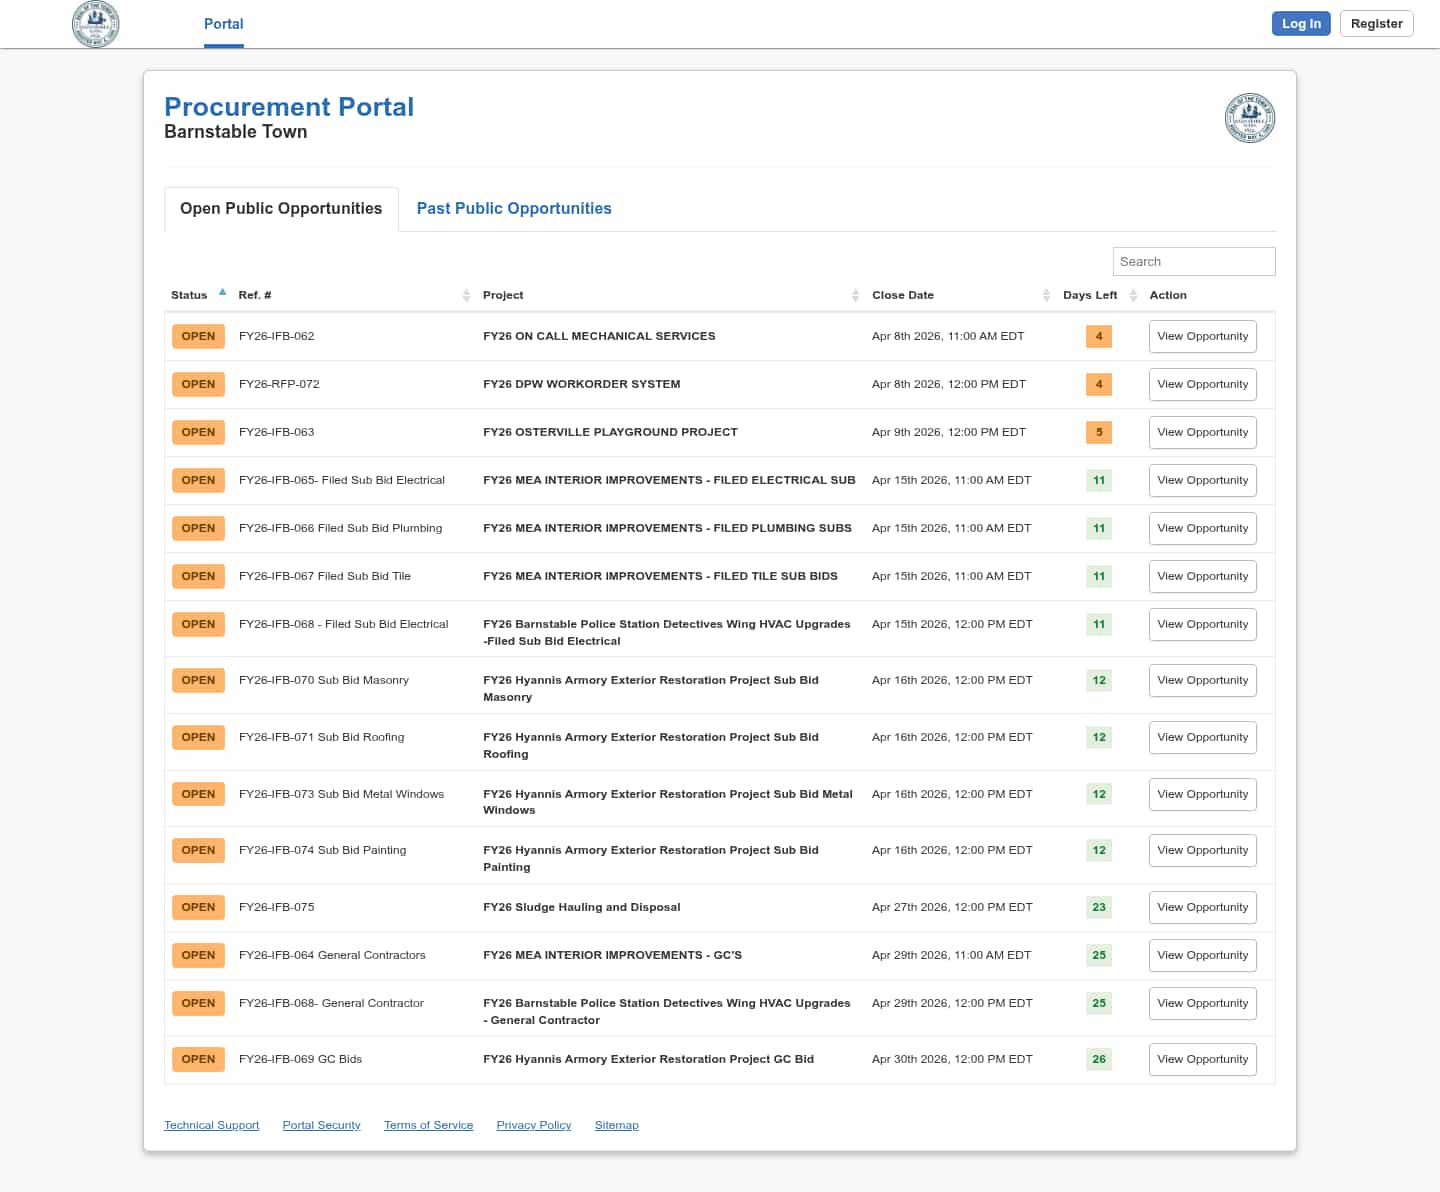Image resolution: width=1440 pixels, height=1192 pixels.
Task: Open the Portal navigation item
Action: tap(223, 24)
